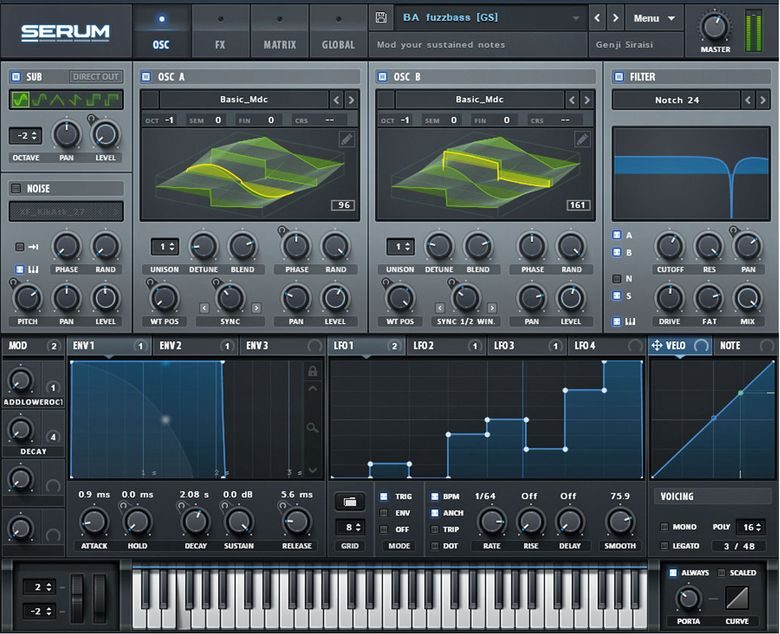
Task: Open OSC A wavetable selector Basic_Mdc
Action: [x=244, y=100]
